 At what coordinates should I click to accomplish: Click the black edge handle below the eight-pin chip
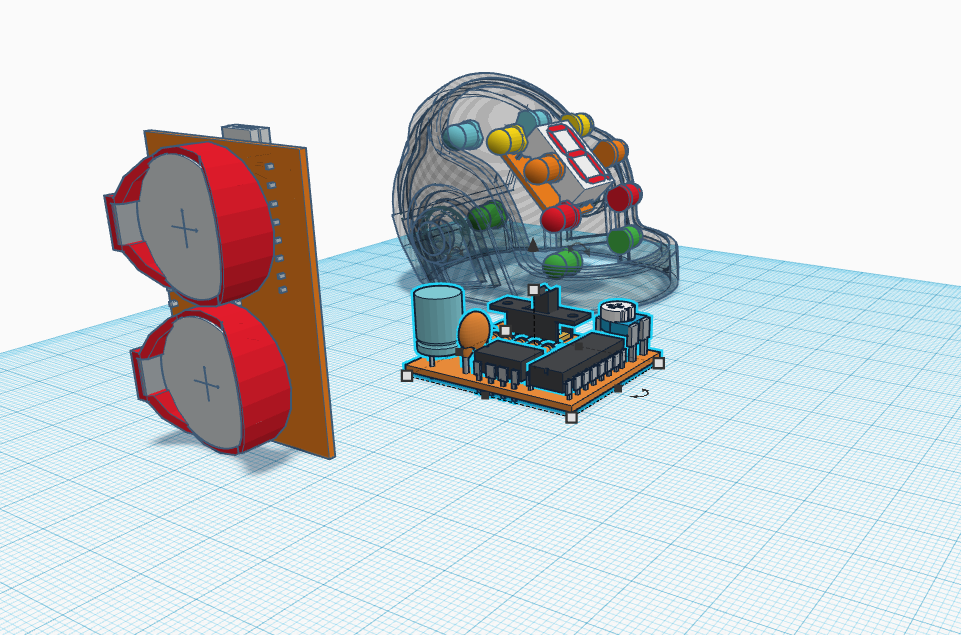[485, 396]
